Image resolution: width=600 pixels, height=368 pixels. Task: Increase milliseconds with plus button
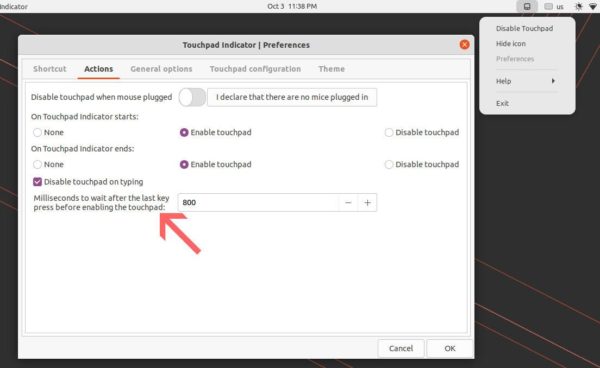(367, 203)
